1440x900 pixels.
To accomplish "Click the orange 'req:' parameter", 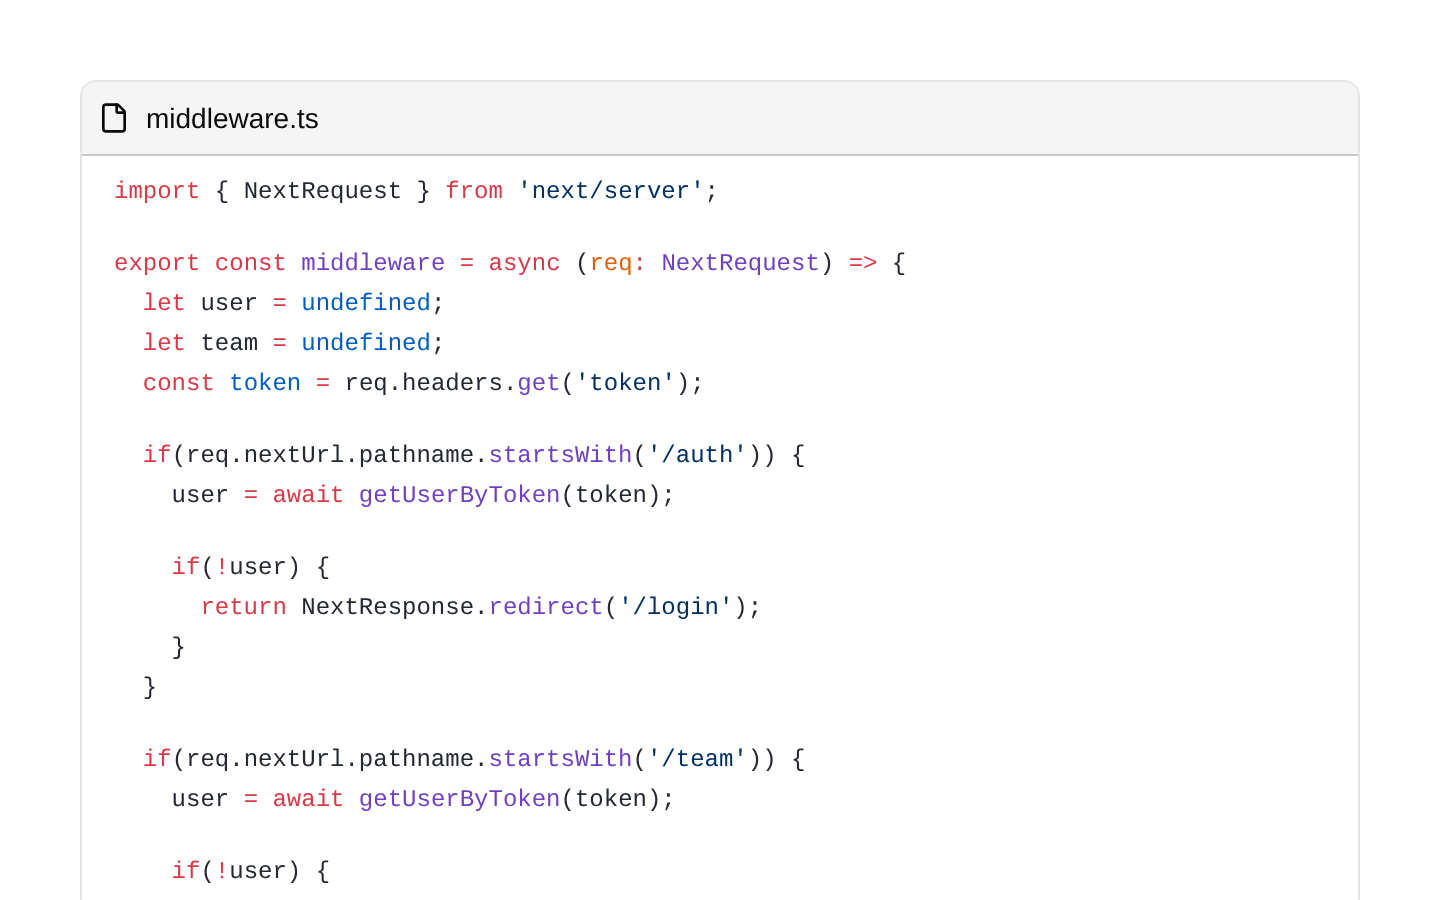I will click(x=618, y=263).
